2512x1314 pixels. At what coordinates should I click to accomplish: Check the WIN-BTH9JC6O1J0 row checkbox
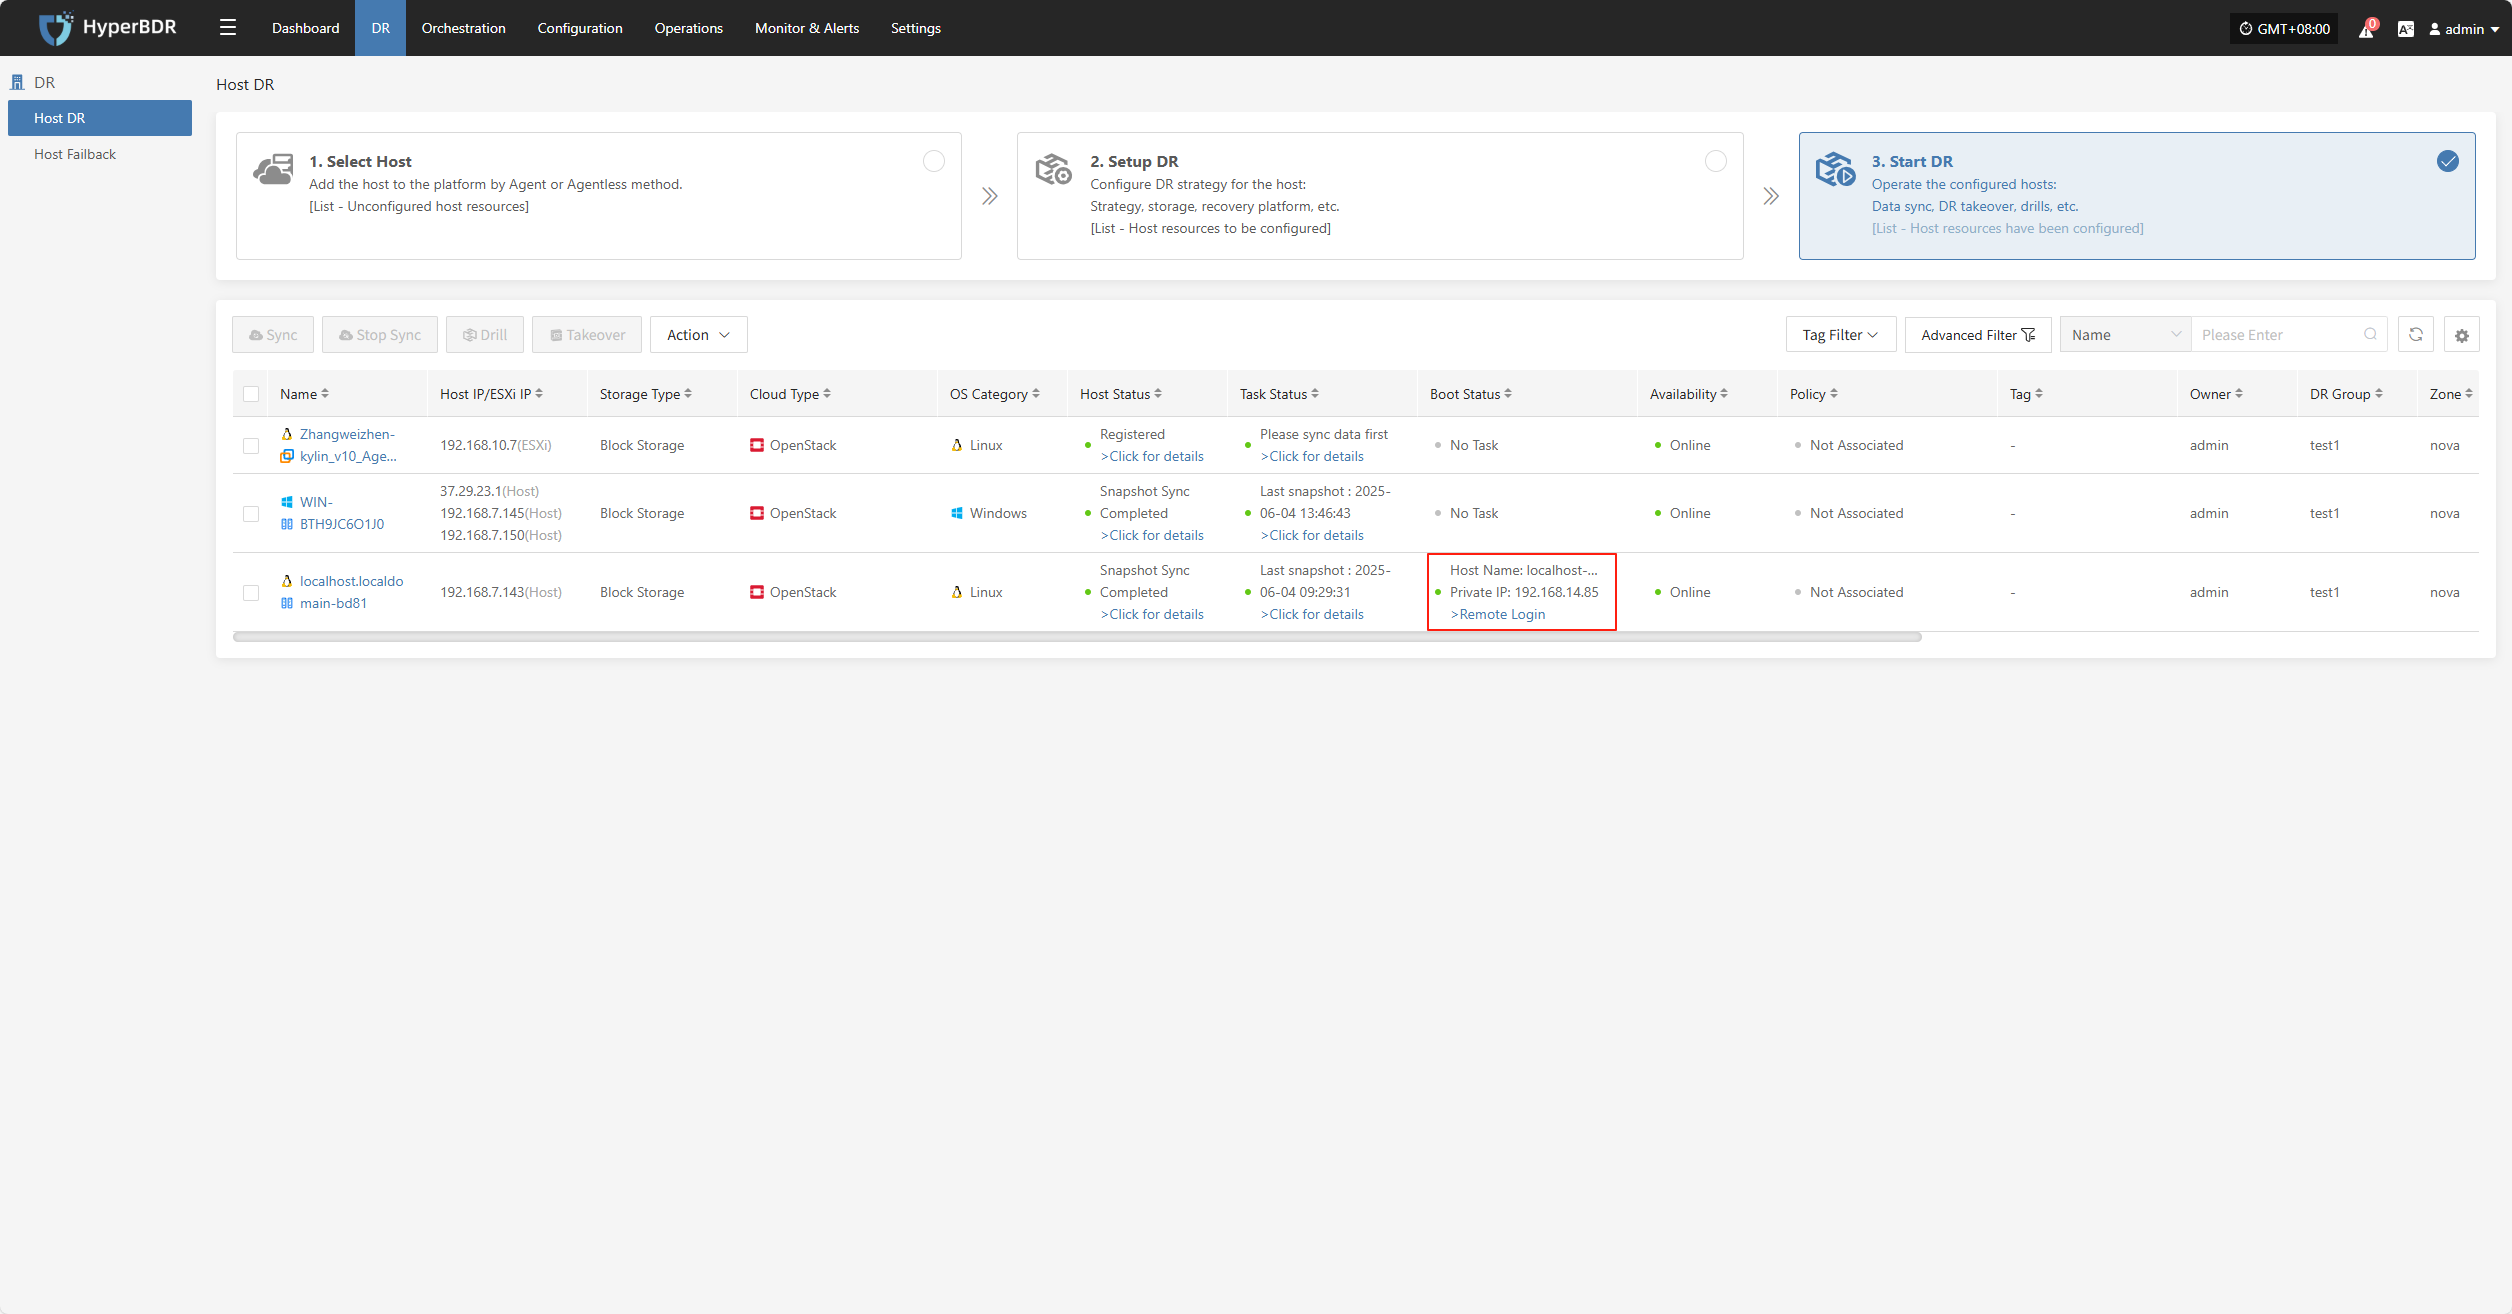coord(251,513)
